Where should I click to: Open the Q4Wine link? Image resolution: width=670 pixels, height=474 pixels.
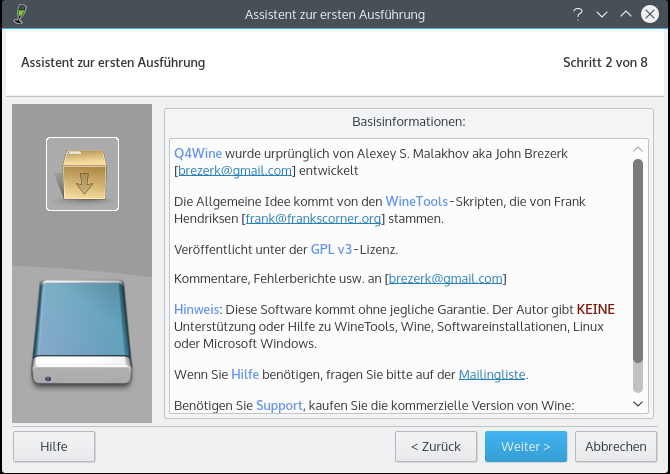pyautogui.click(x=198, y=154)
